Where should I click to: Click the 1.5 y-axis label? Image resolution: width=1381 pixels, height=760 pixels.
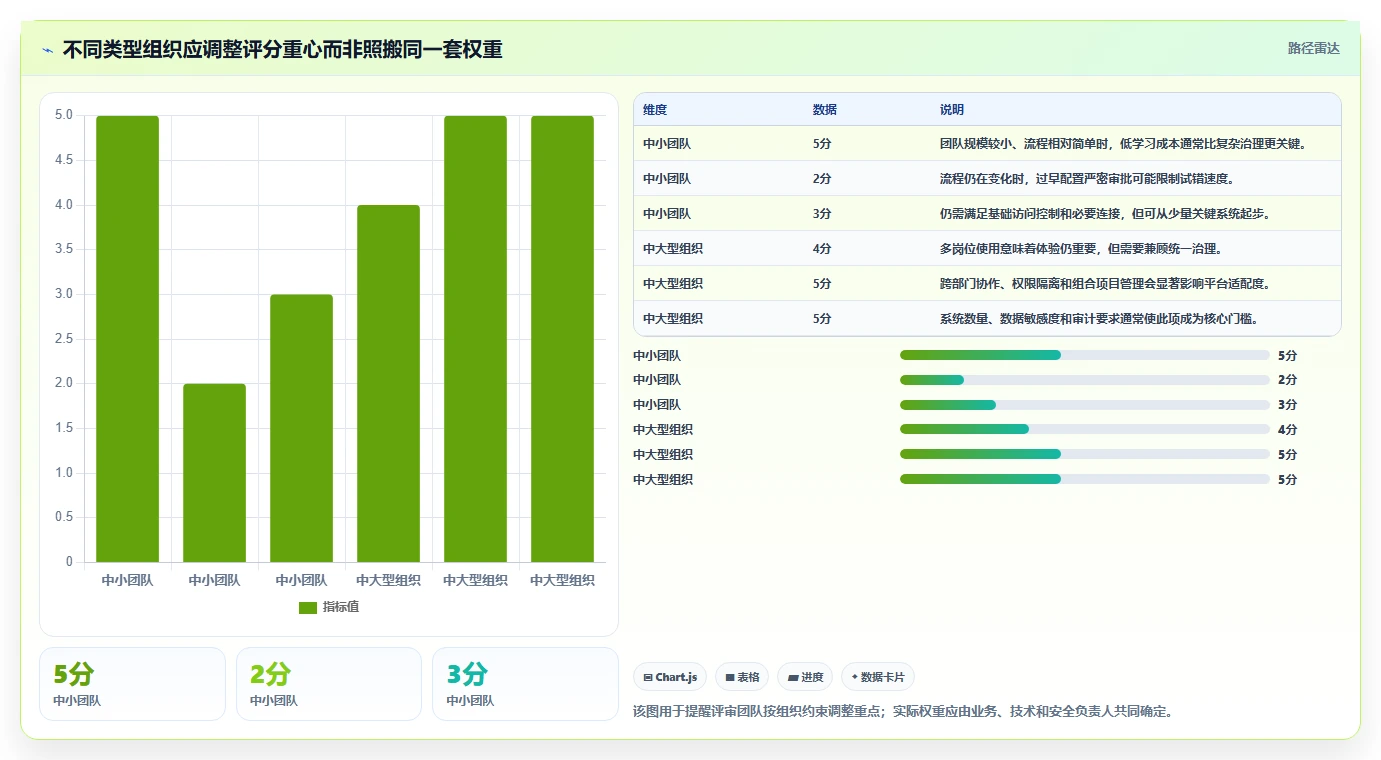[x=63, y=428]
